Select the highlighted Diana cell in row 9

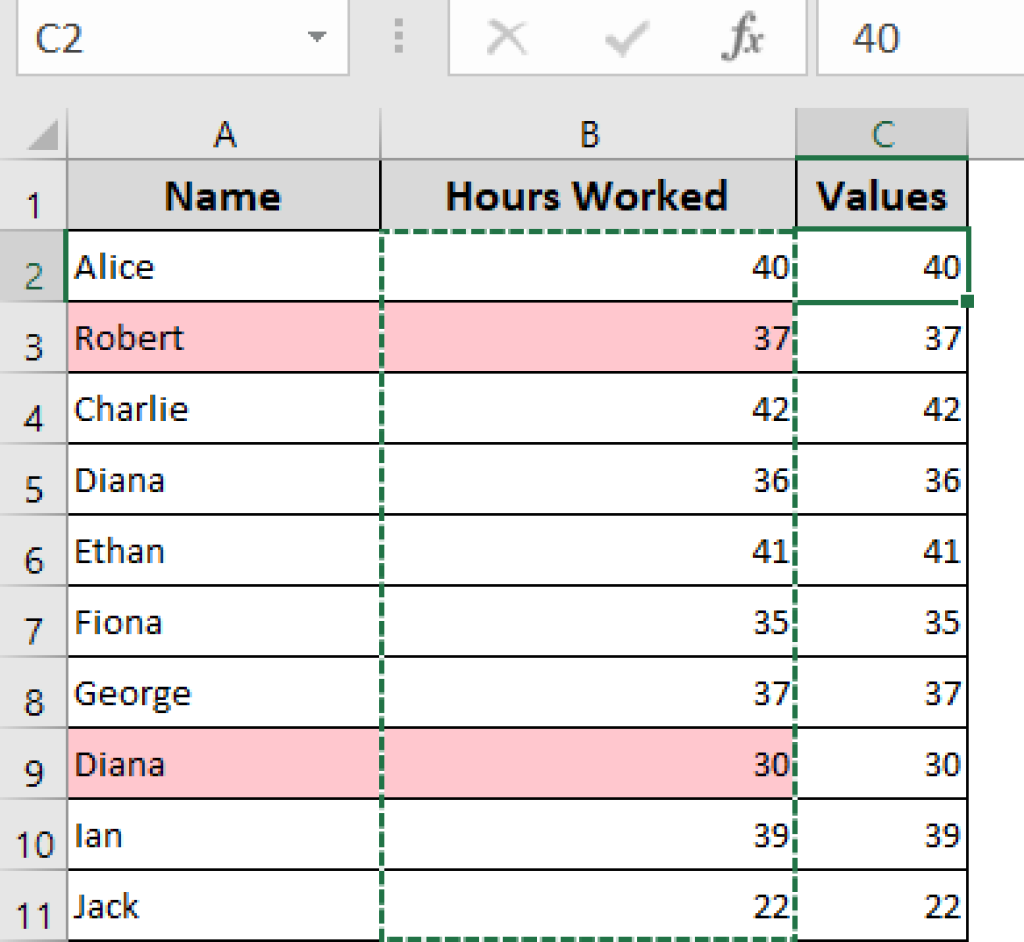(x=222, y=764)
